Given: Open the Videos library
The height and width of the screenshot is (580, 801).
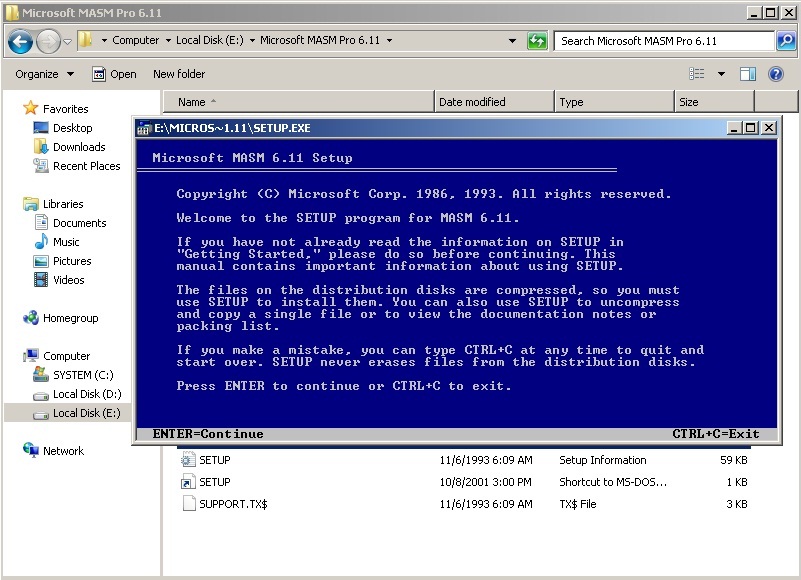Looking at the screenshot, I should [x=68, y=280].
